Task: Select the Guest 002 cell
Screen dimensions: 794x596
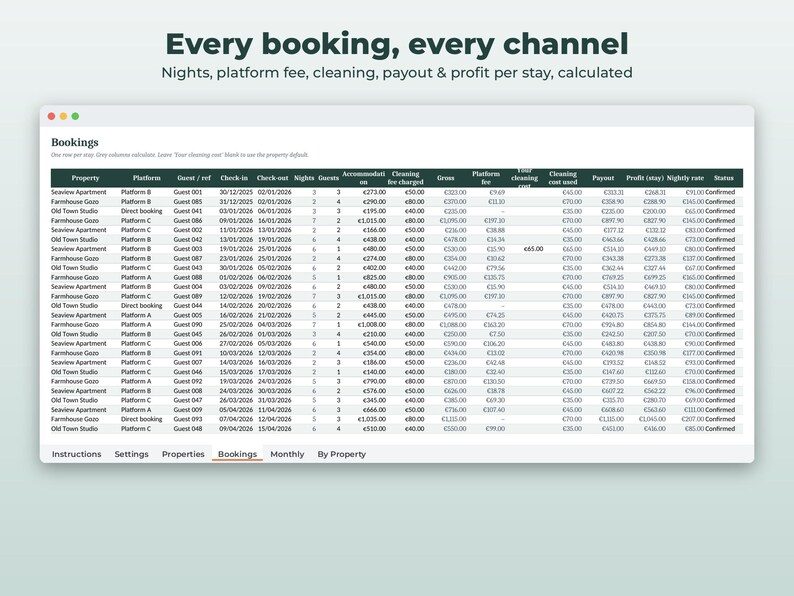Action: (188, 230)
